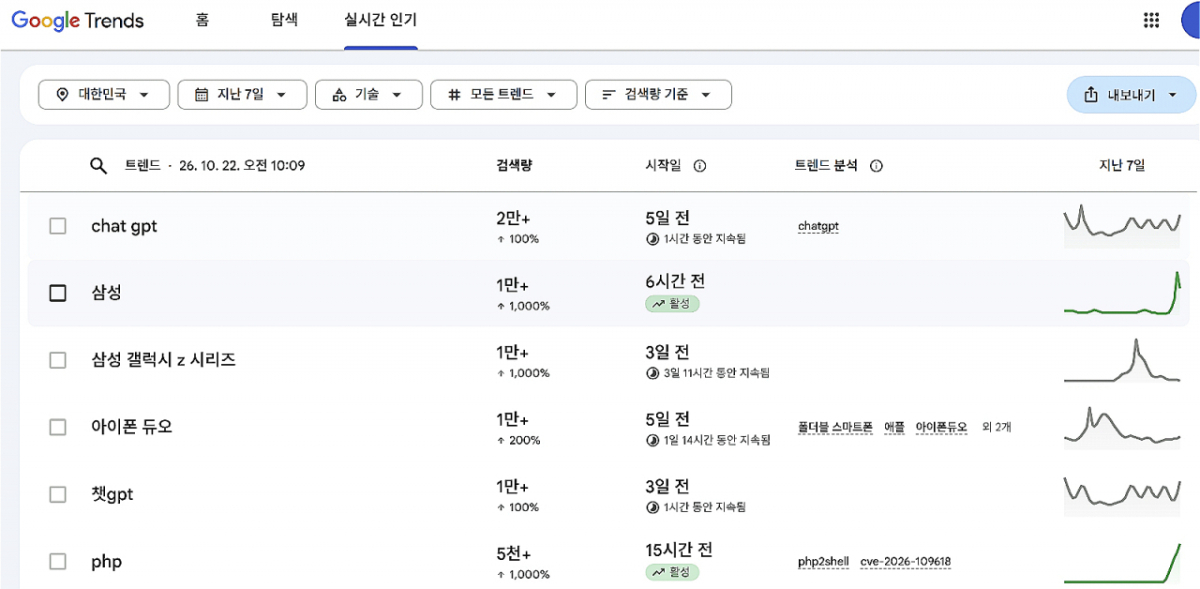Open the 내보내기 export dropdown

pos(1131,95)
